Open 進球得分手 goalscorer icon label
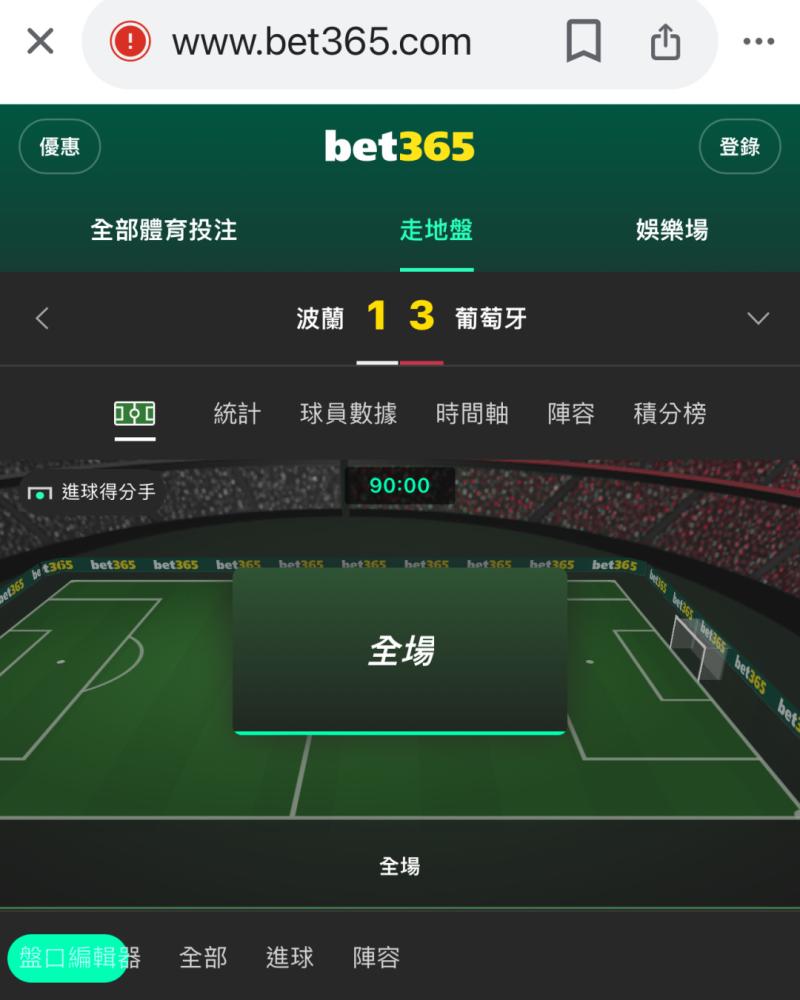800x1000 pixels. tap(92, 492)
